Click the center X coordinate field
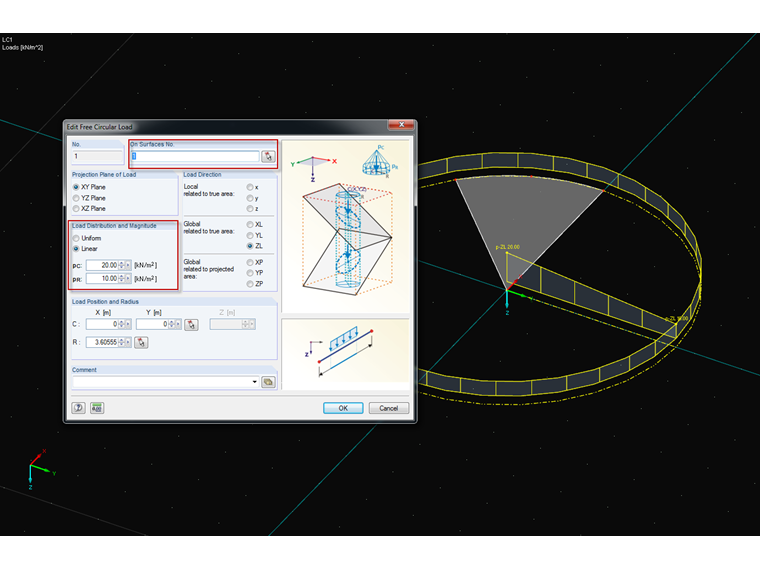This screenshot has height=570, width=760. 102,324
